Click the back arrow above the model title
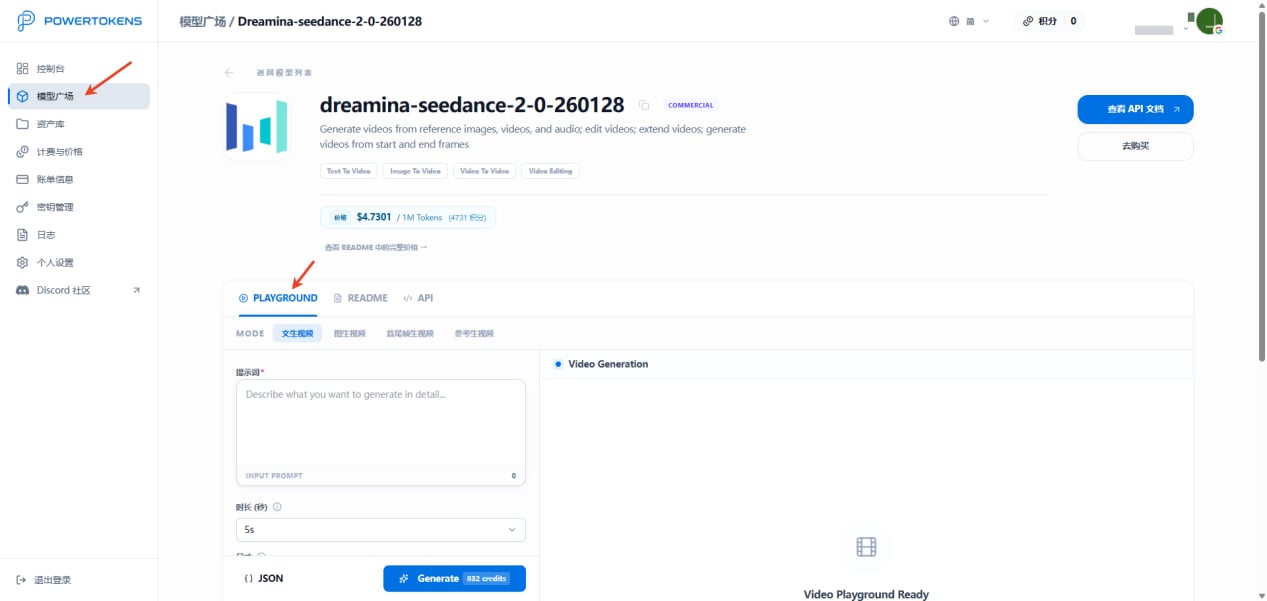 tap(229, 73)
